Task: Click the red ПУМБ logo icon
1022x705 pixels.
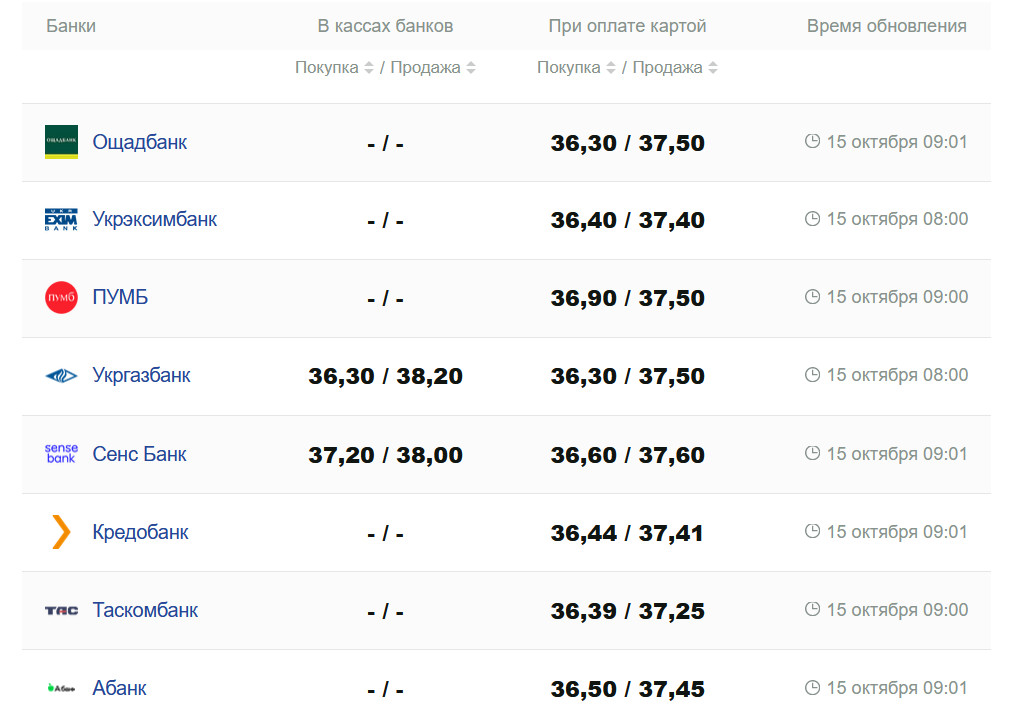Action: [61, 298]
